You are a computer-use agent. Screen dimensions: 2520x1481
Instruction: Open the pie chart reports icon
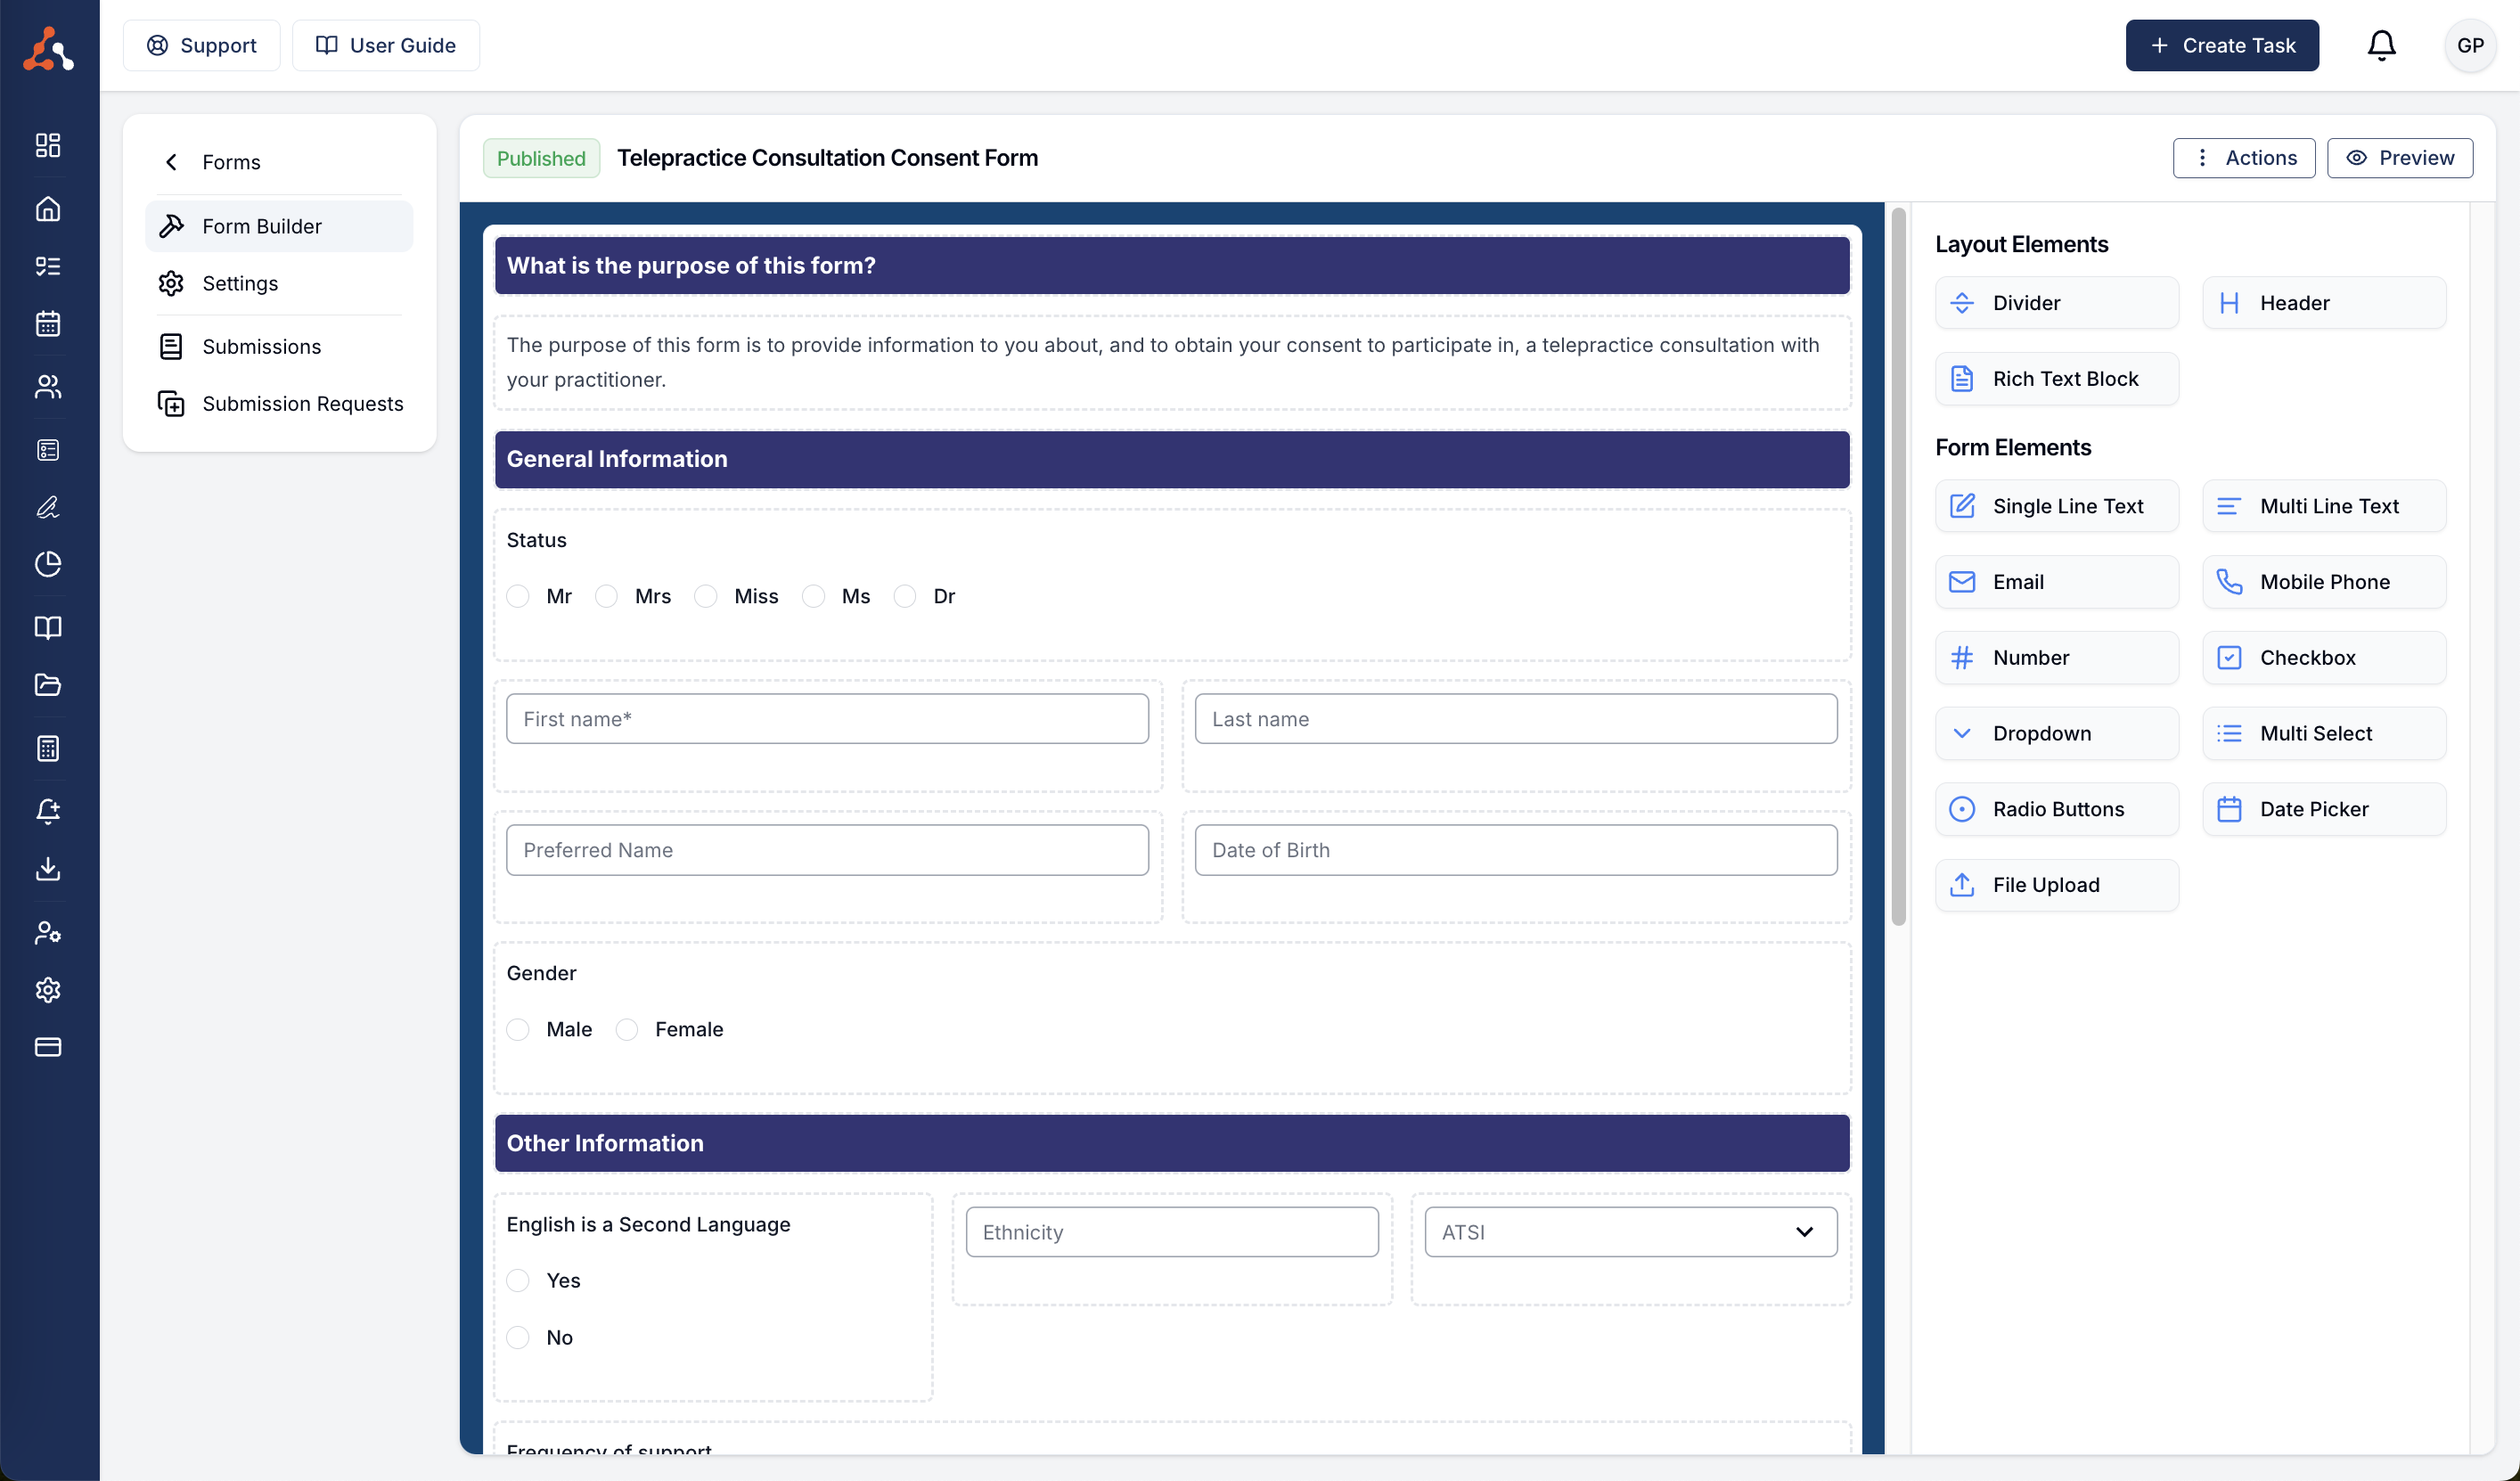(x=48, y=564)
